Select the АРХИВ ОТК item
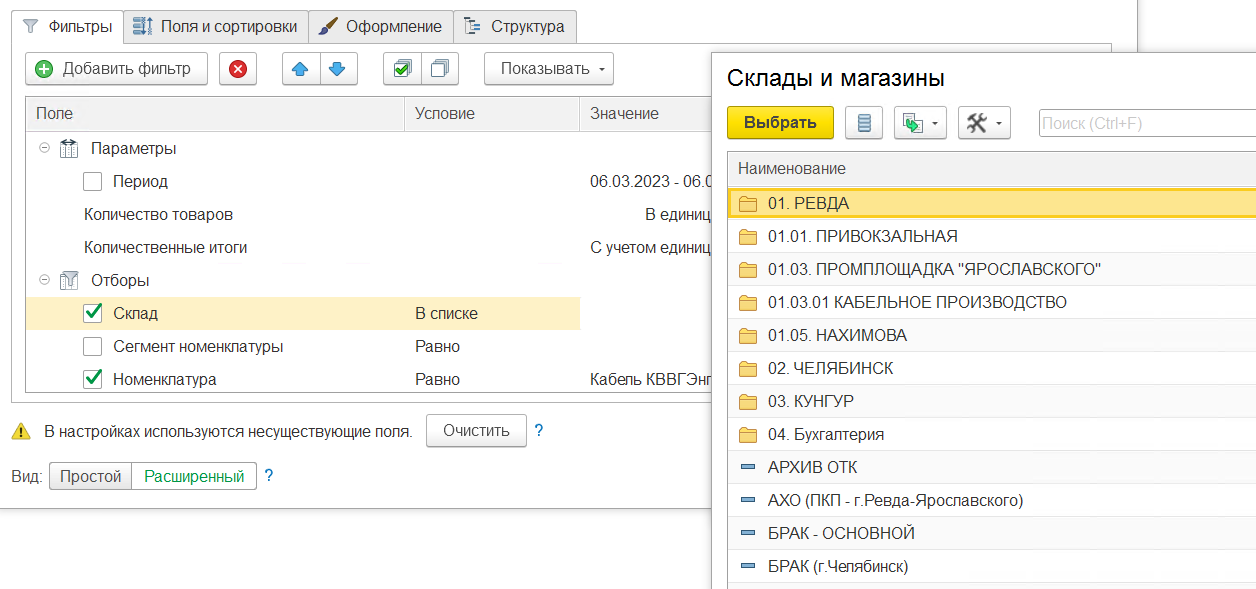The width and height of the screenshot is (1256, 589). (991, 467)
